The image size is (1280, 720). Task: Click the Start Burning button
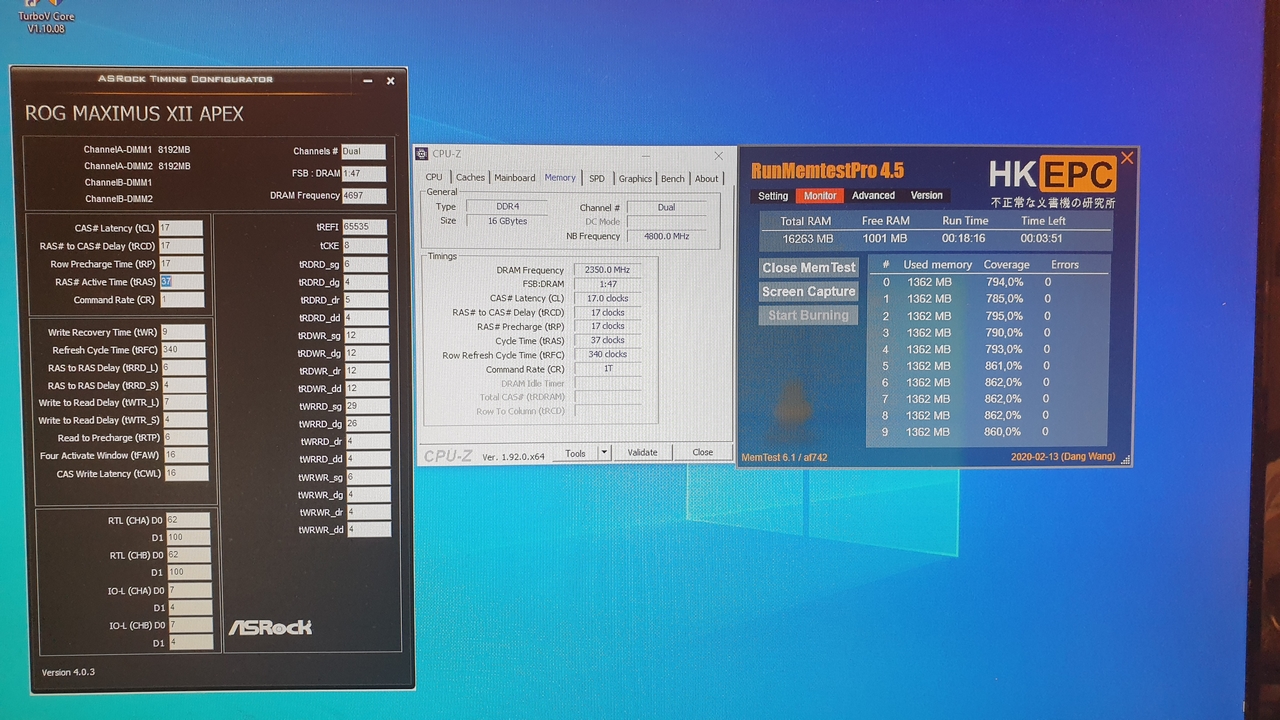pos(809,316)
